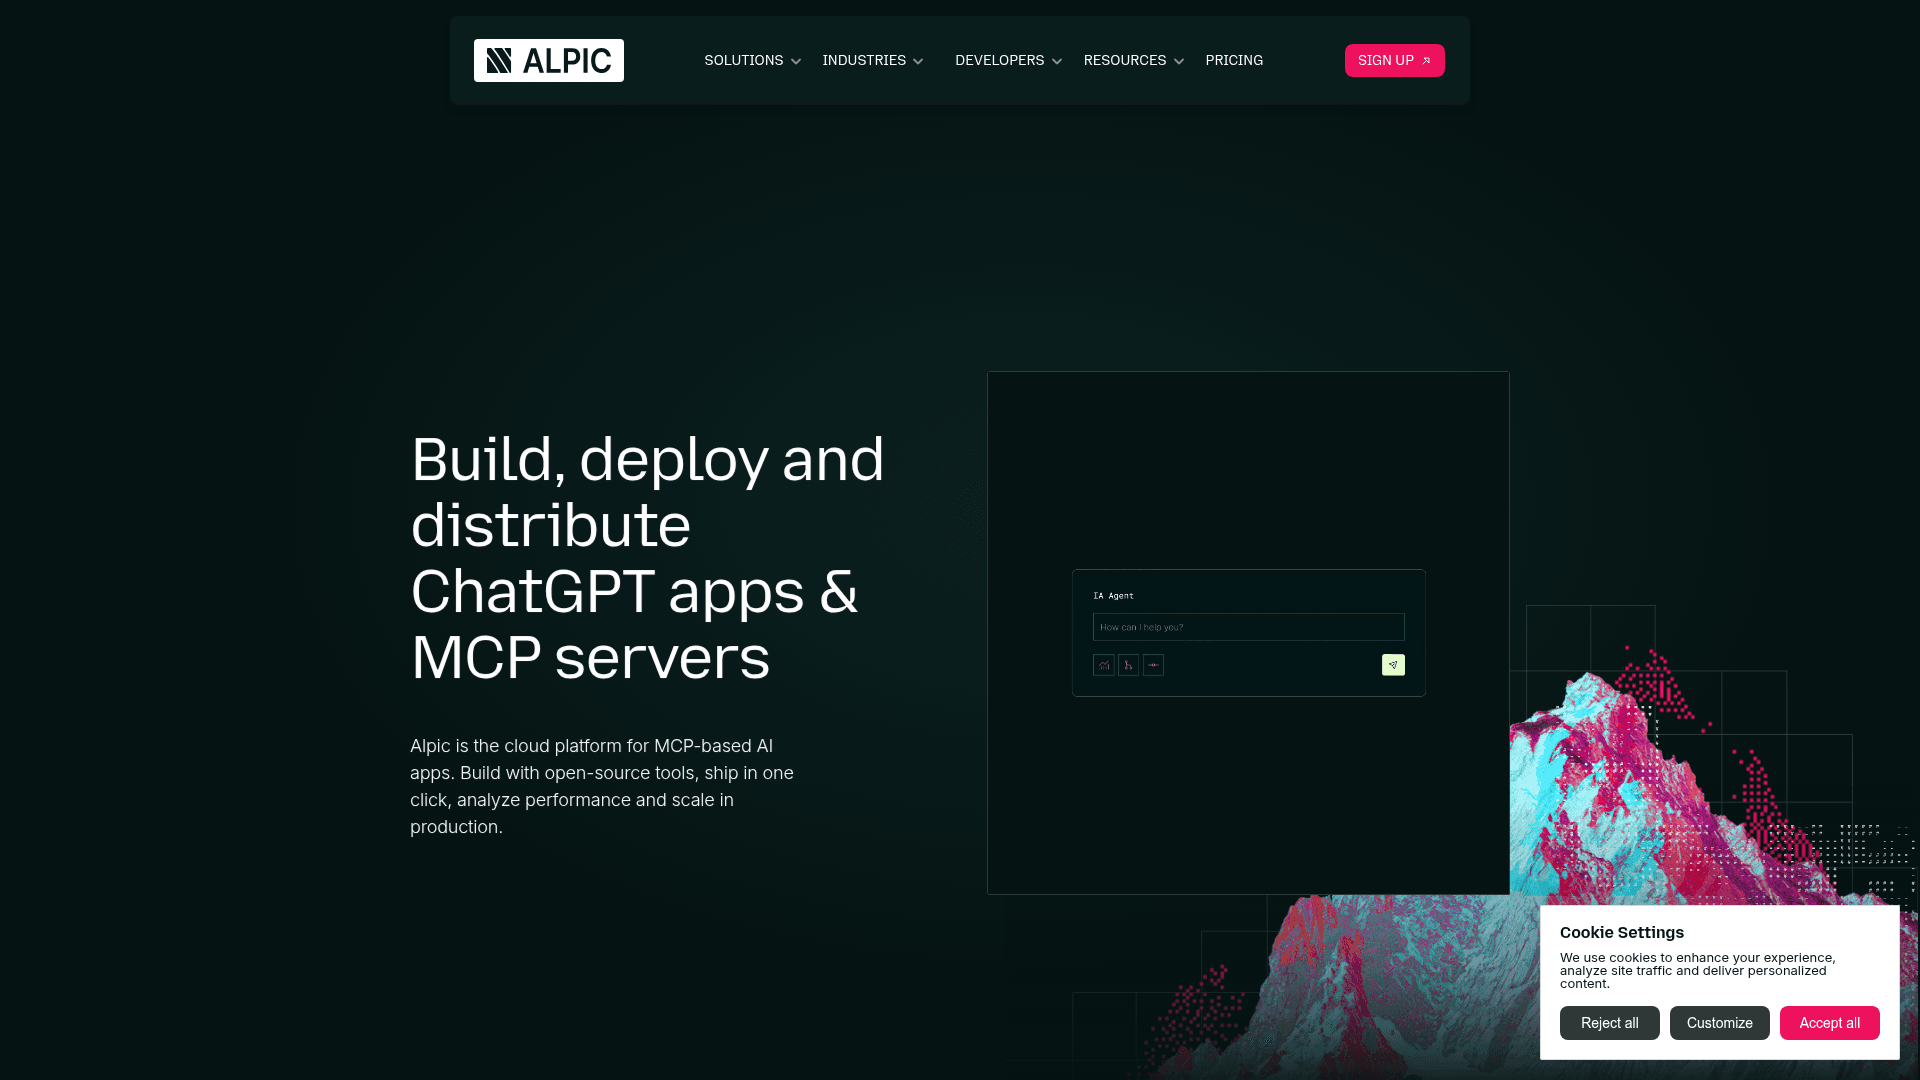Send the IA Agent message

[x=1393, y=665]
